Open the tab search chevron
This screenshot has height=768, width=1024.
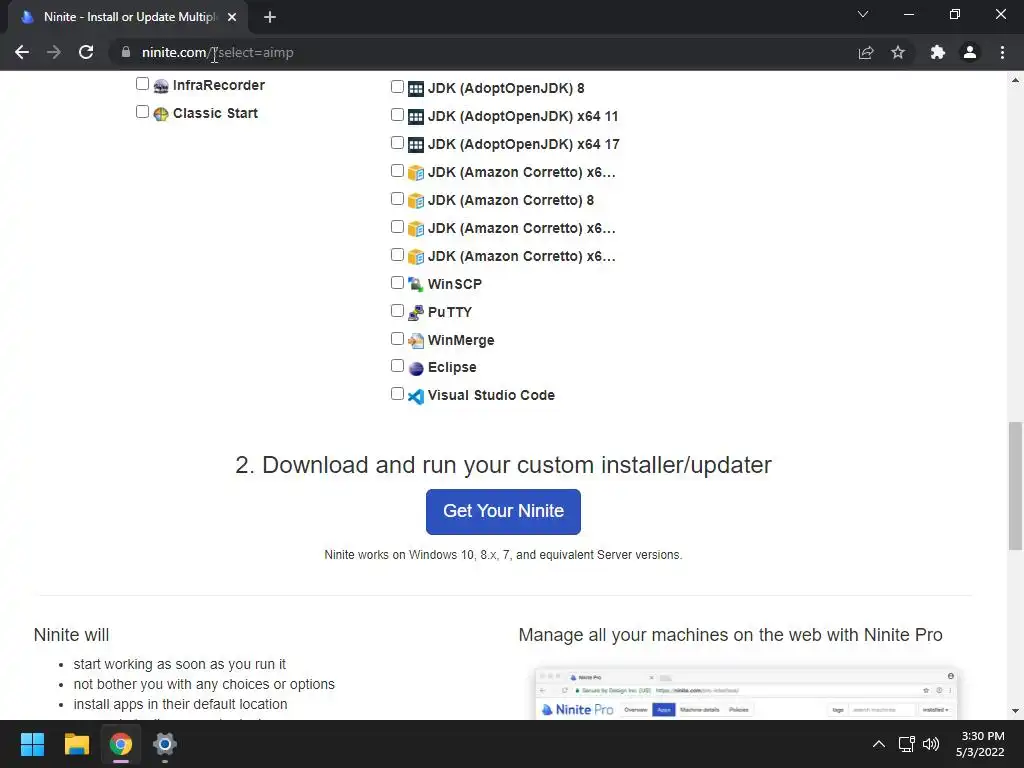[863, 14]
